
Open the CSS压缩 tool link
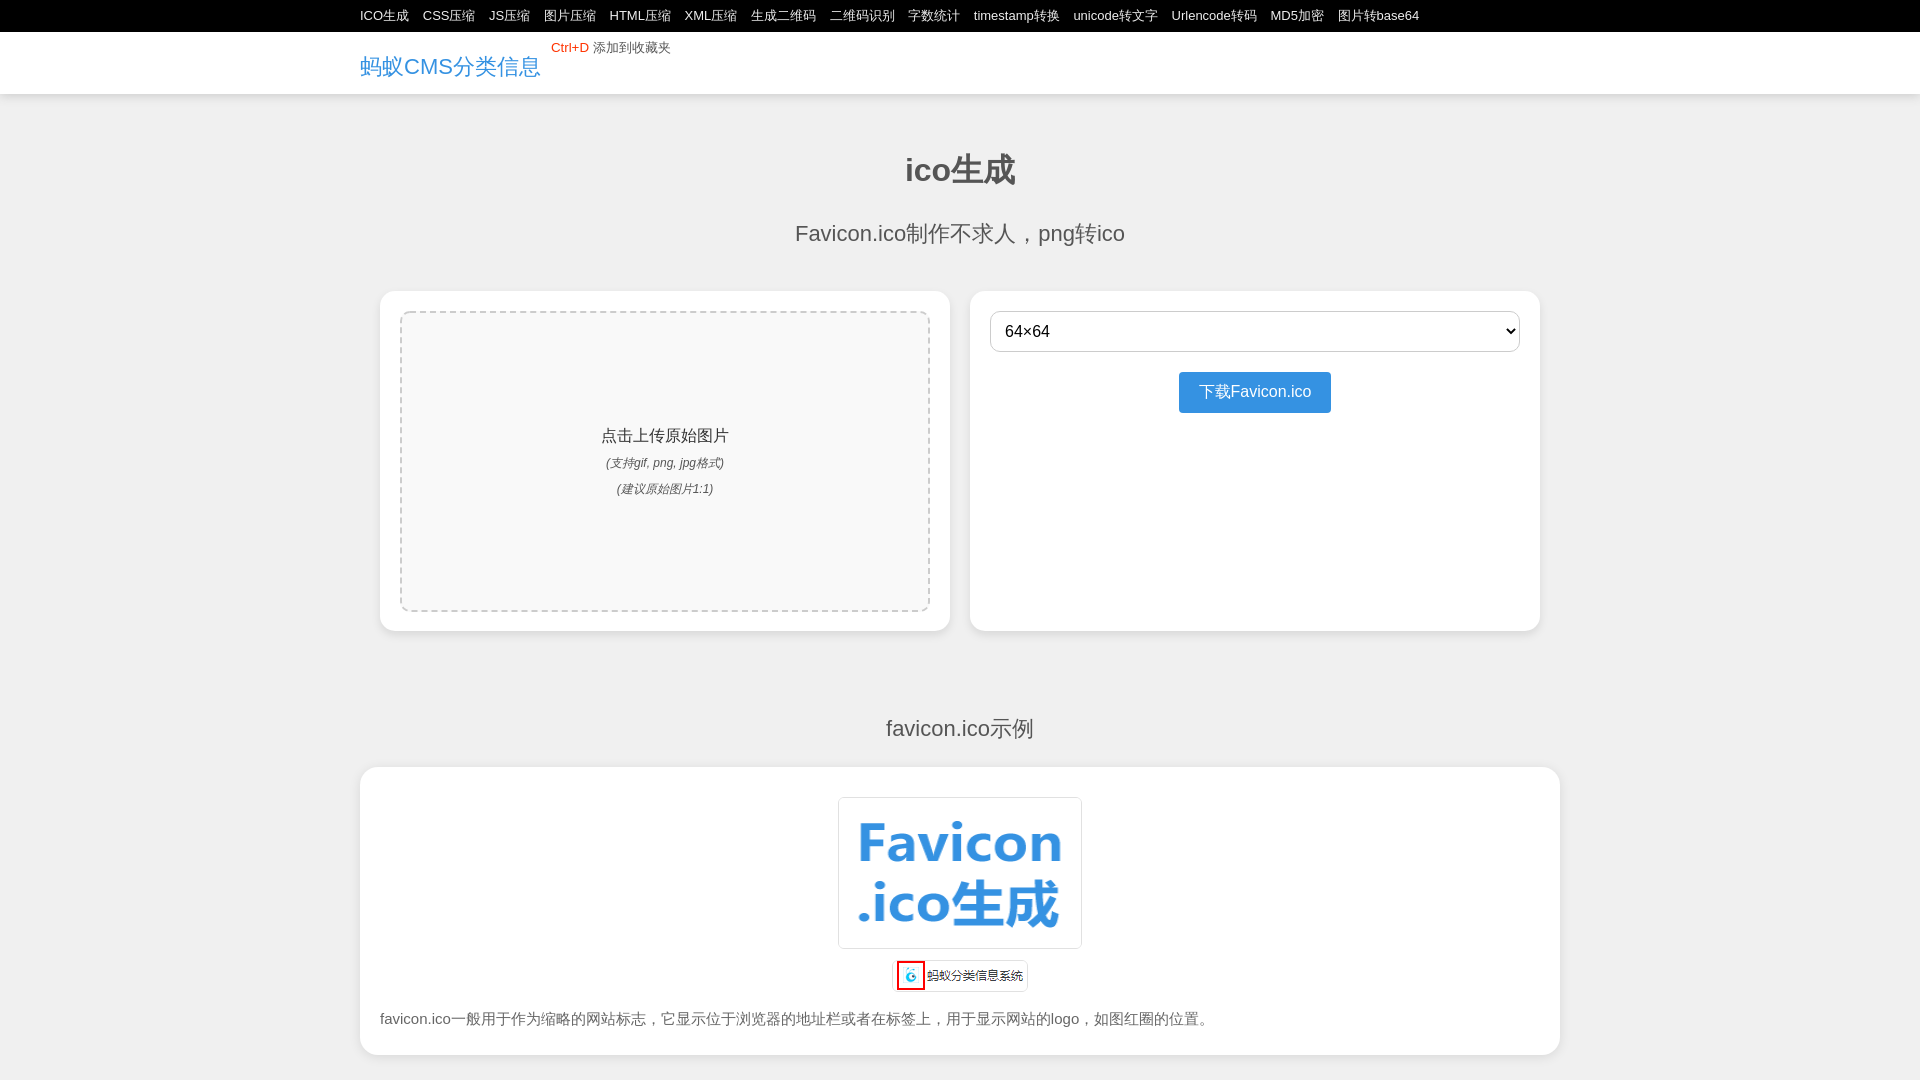[448, 16]
